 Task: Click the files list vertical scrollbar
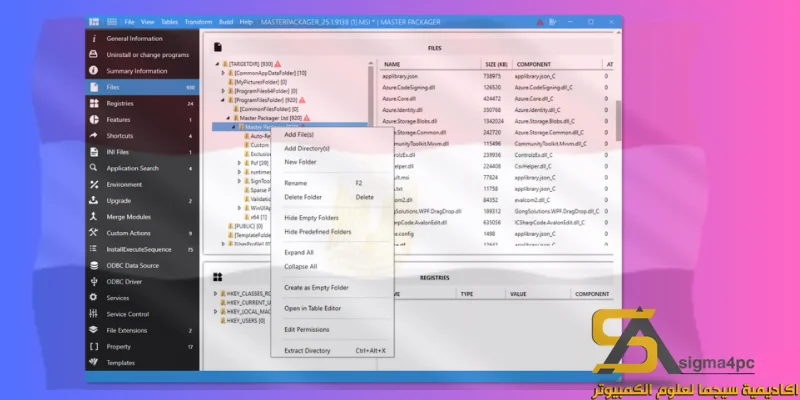(x=618, y=120)
